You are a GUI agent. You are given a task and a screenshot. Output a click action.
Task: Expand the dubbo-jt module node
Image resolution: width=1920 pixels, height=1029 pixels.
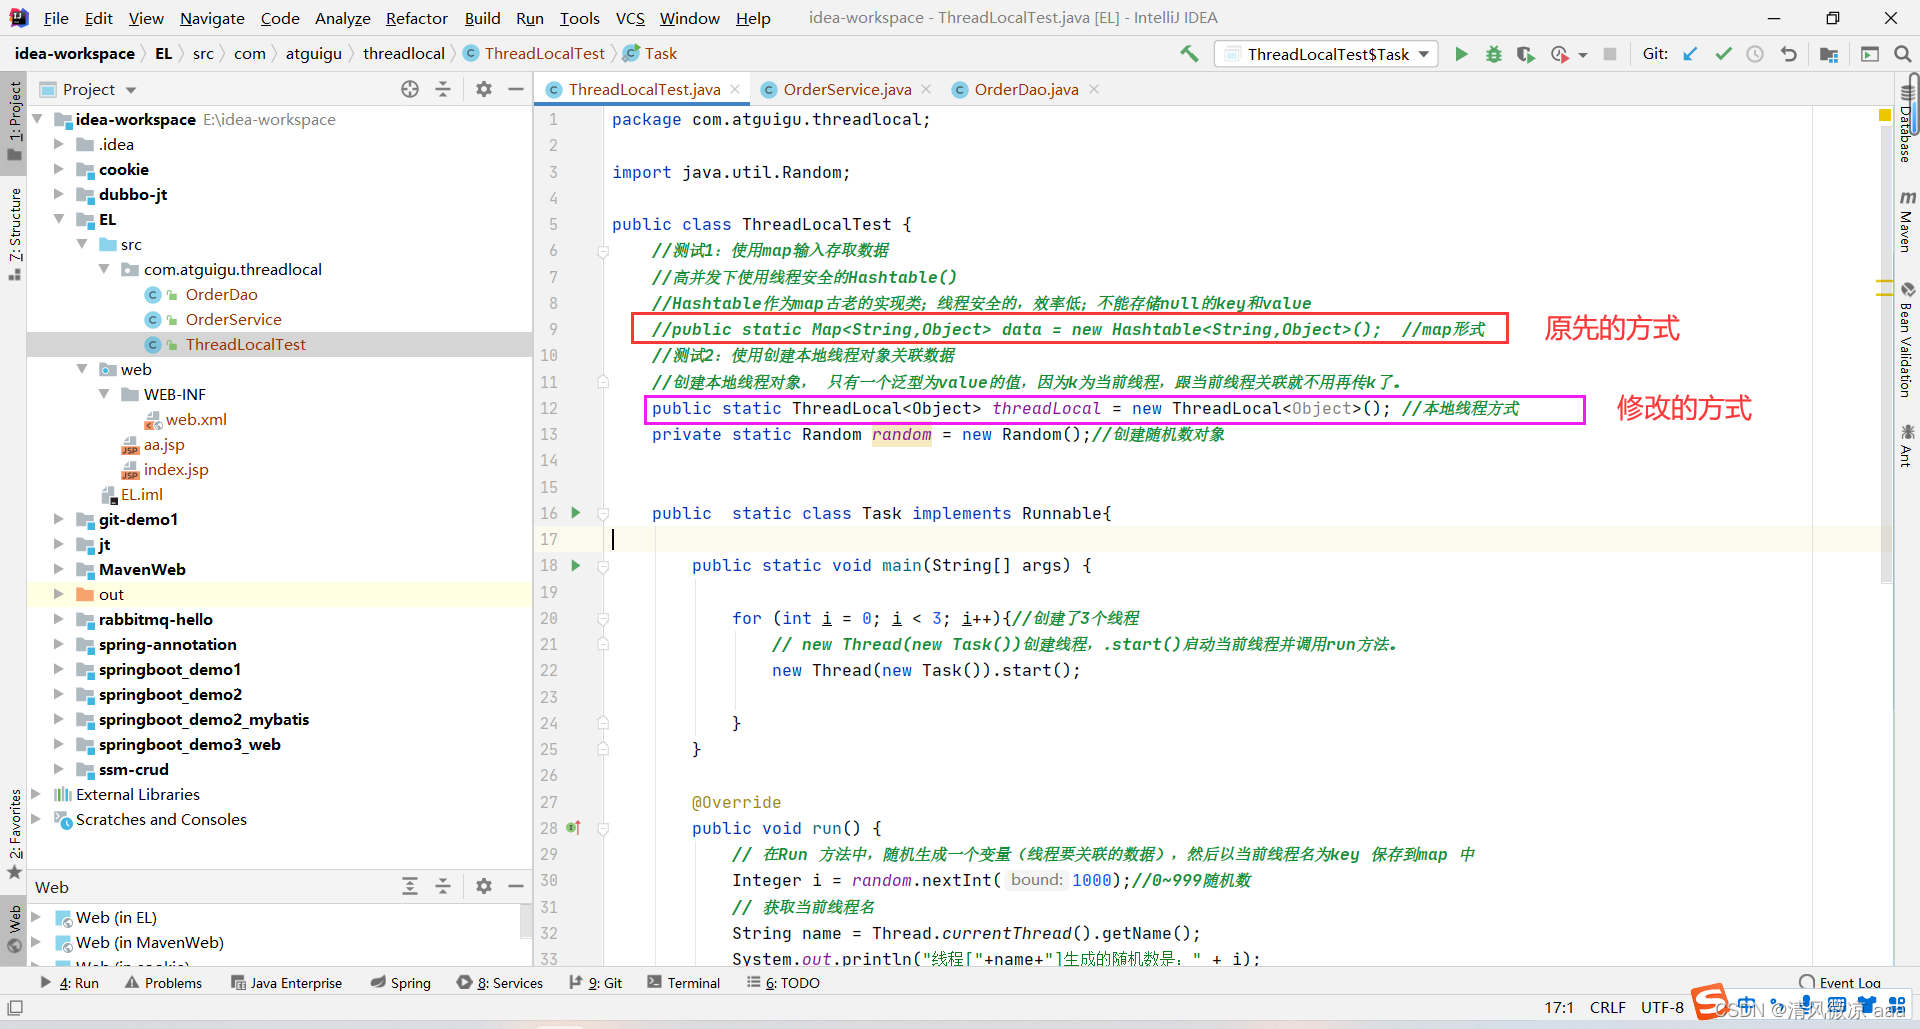coord(59,194)
